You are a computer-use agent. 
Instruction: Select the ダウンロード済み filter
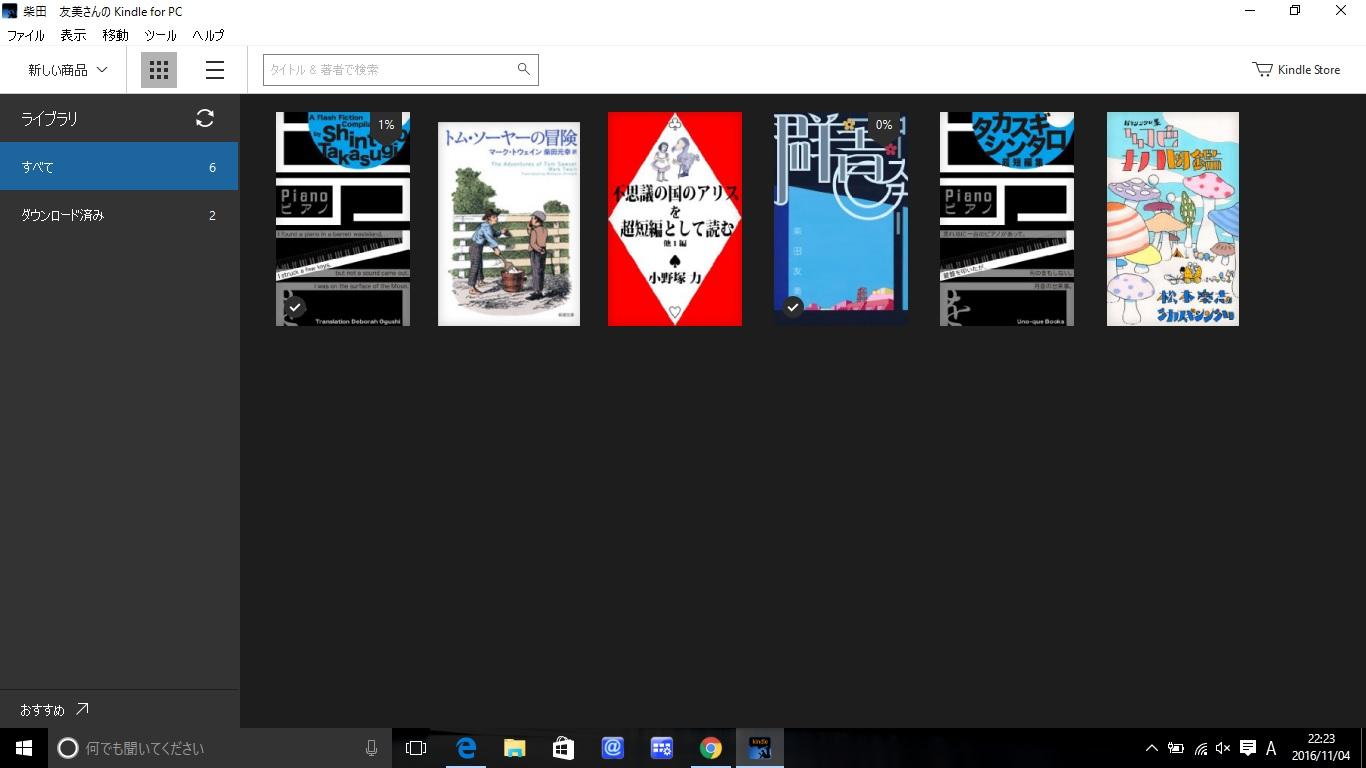(119, 215)
